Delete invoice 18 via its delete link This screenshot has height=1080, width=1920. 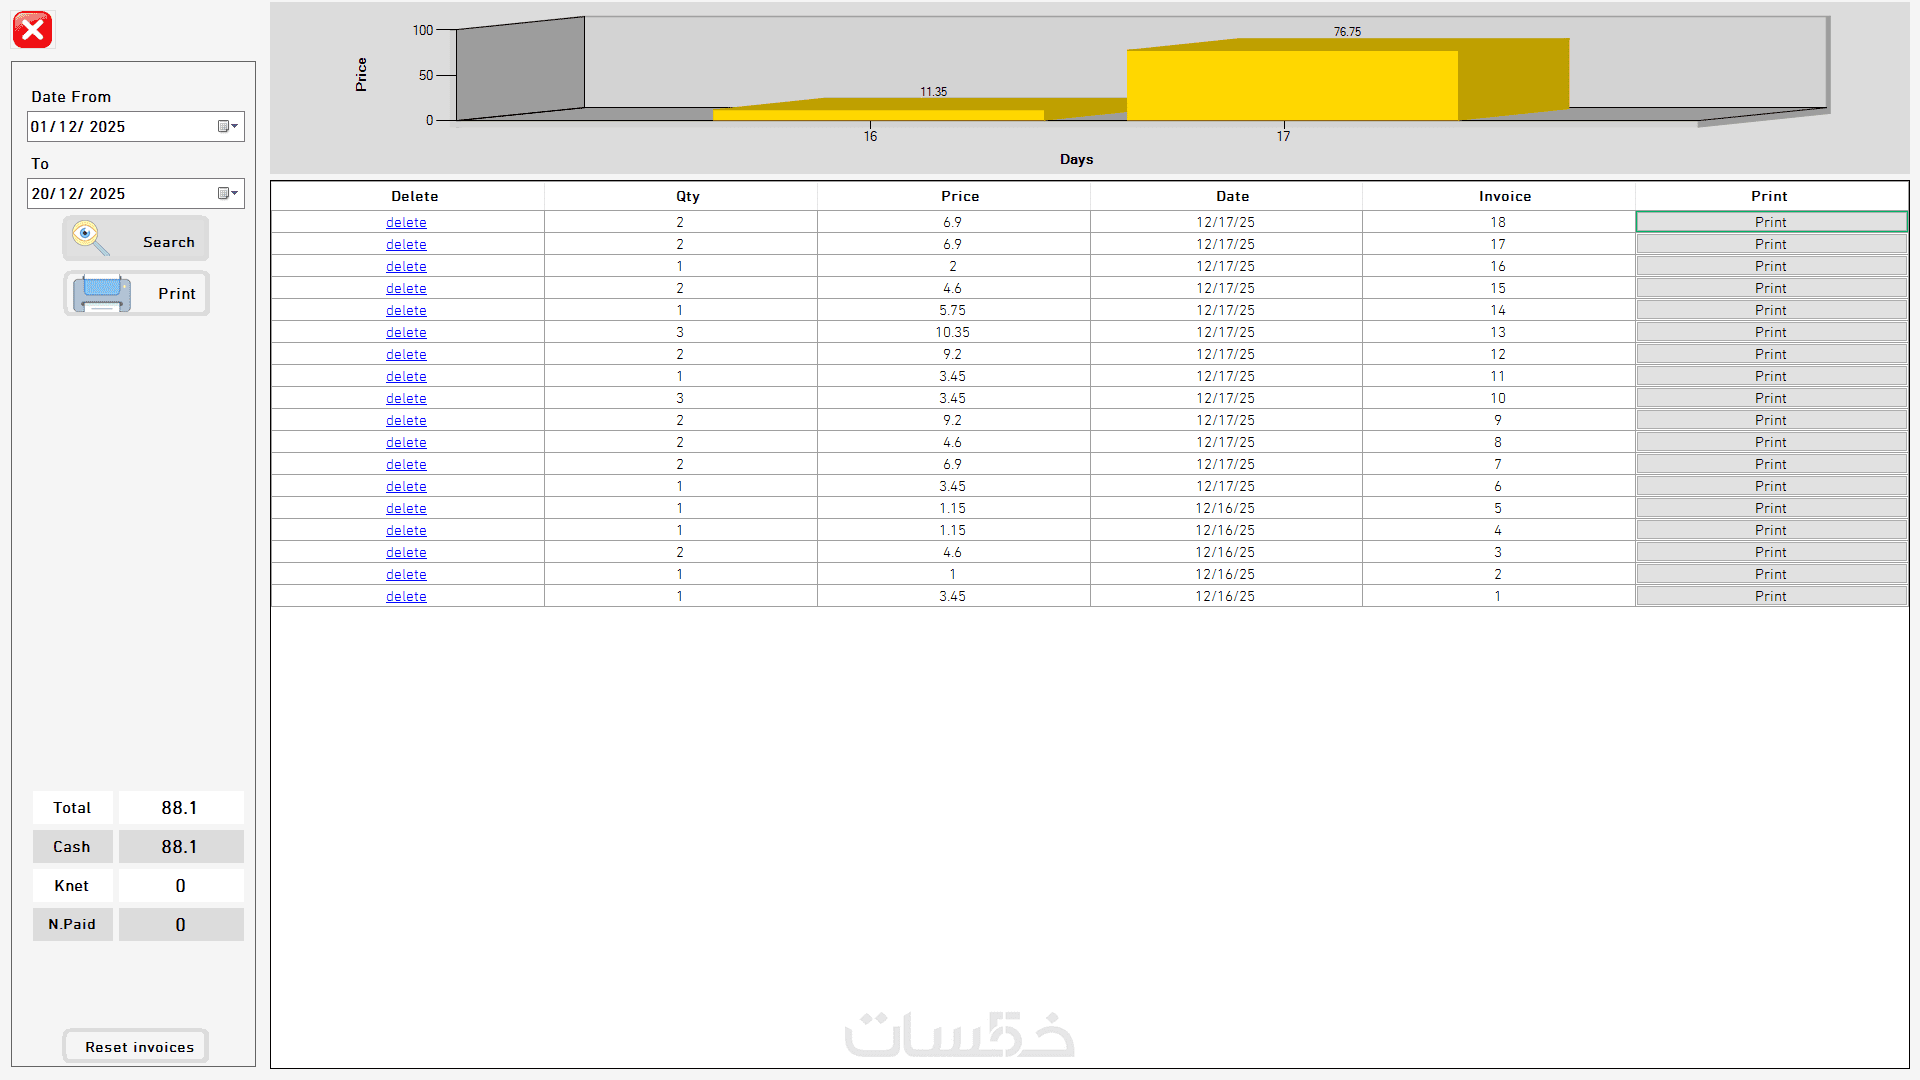[x=406, y=222]
